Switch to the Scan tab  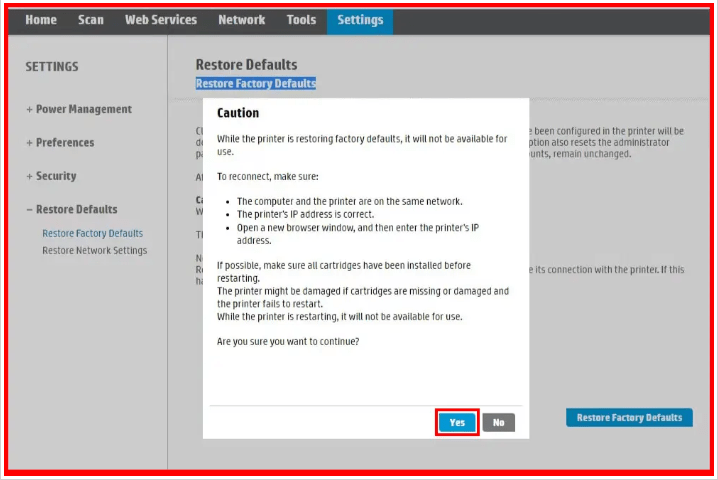click(91, 20)
